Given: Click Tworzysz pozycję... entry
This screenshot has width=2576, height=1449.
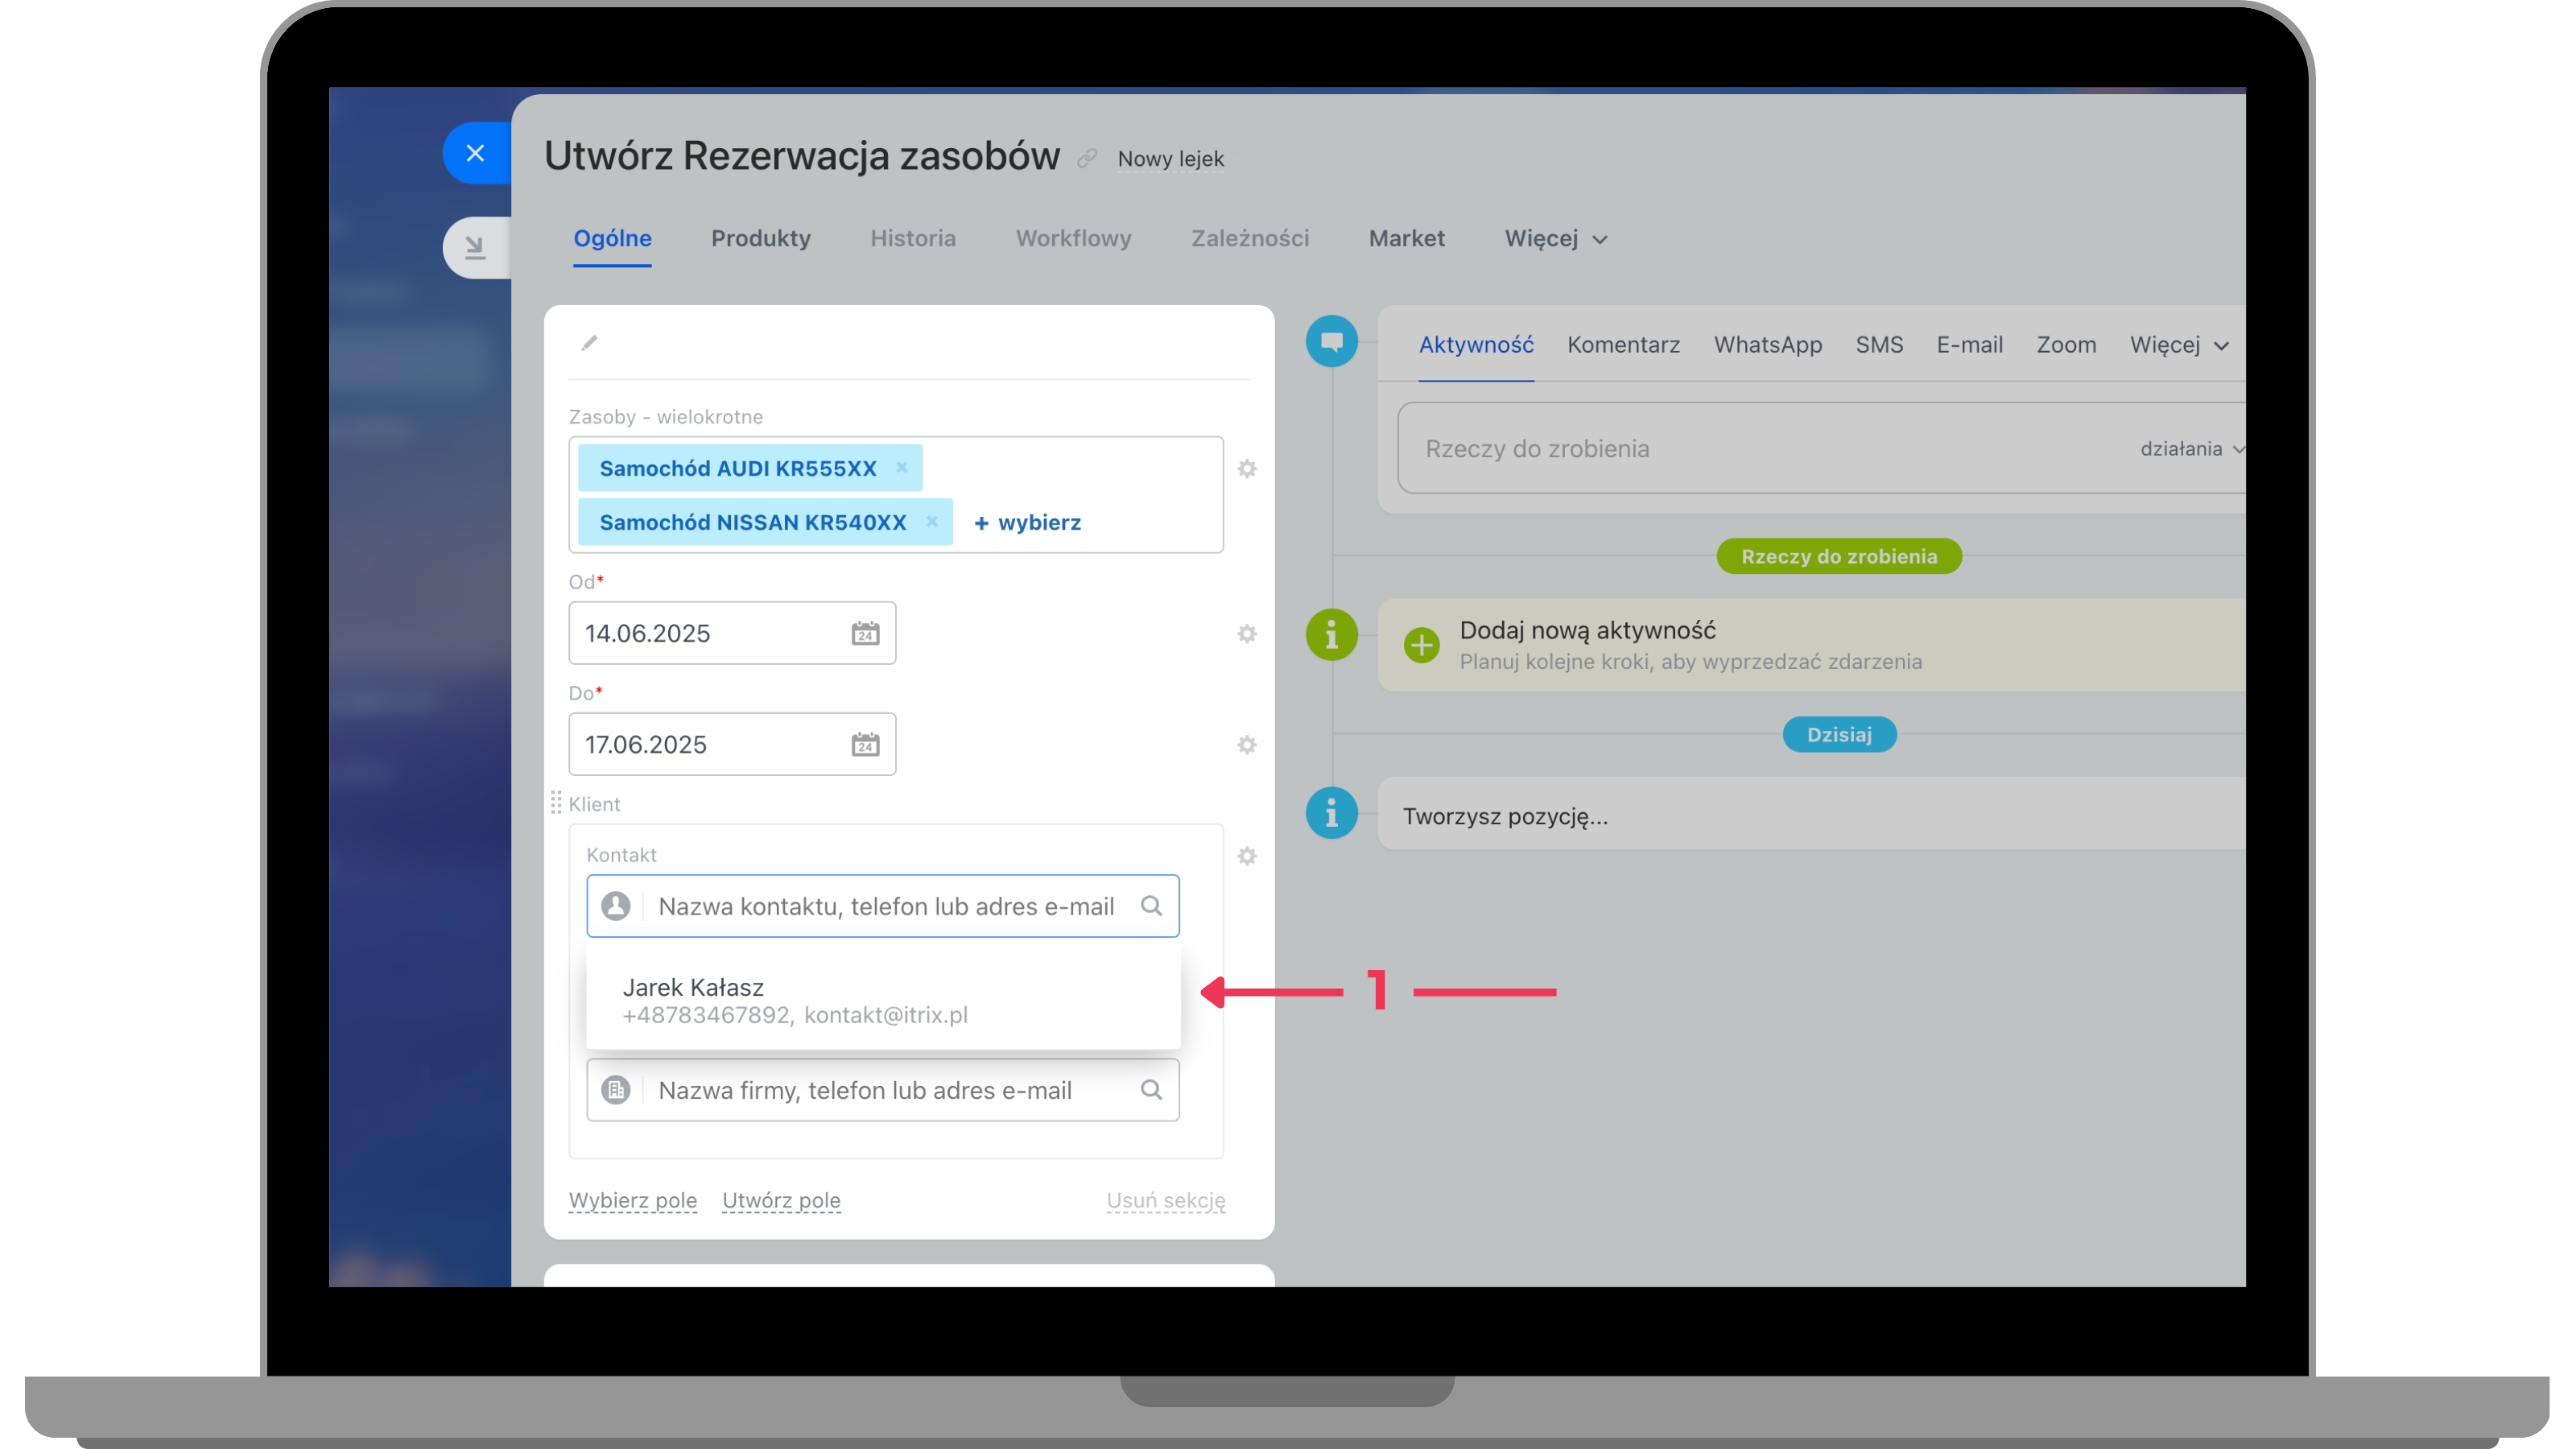Looking at the screenshot, I should coord(1811,815).
